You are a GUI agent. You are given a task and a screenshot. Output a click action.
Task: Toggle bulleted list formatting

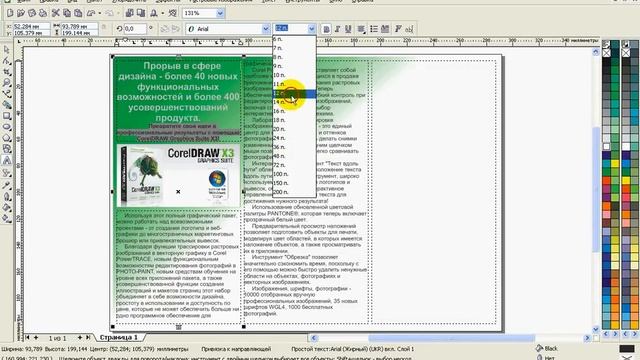[374, 29]
